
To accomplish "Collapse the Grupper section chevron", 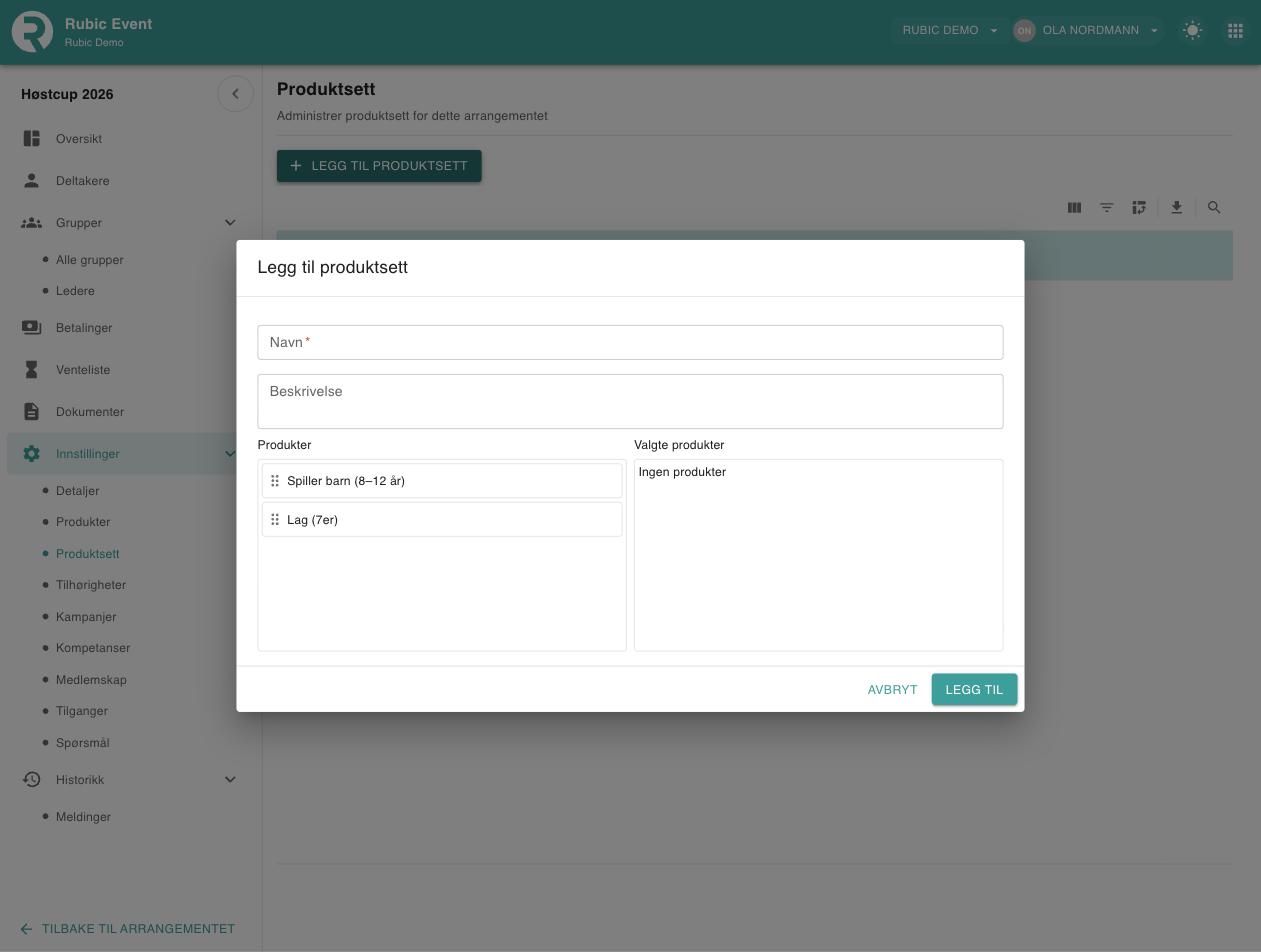I will point(230,223).
